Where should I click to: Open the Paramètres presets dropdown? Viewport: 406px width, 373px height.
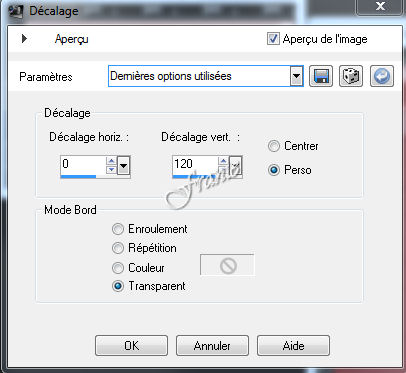coord(296,76)
